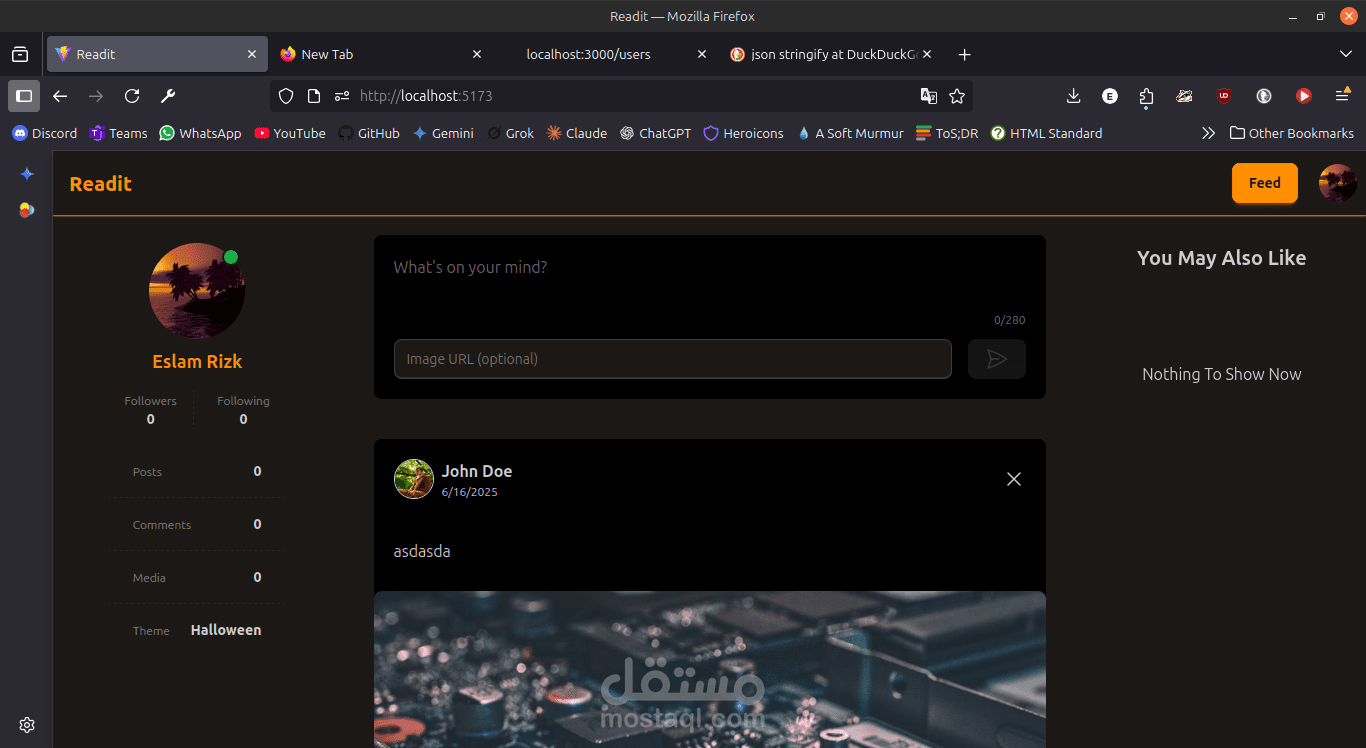Change theme by clicking Halloween
Screen dimensions: 1366x748
click(226, 630)
